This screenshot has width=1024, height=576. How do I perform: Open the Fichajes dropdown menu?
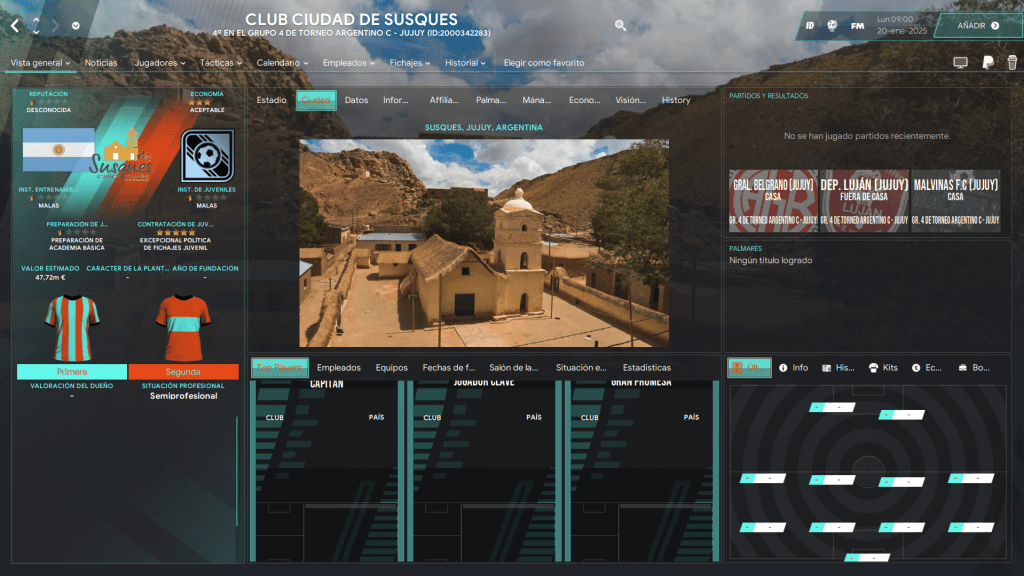tap(410, 63)
